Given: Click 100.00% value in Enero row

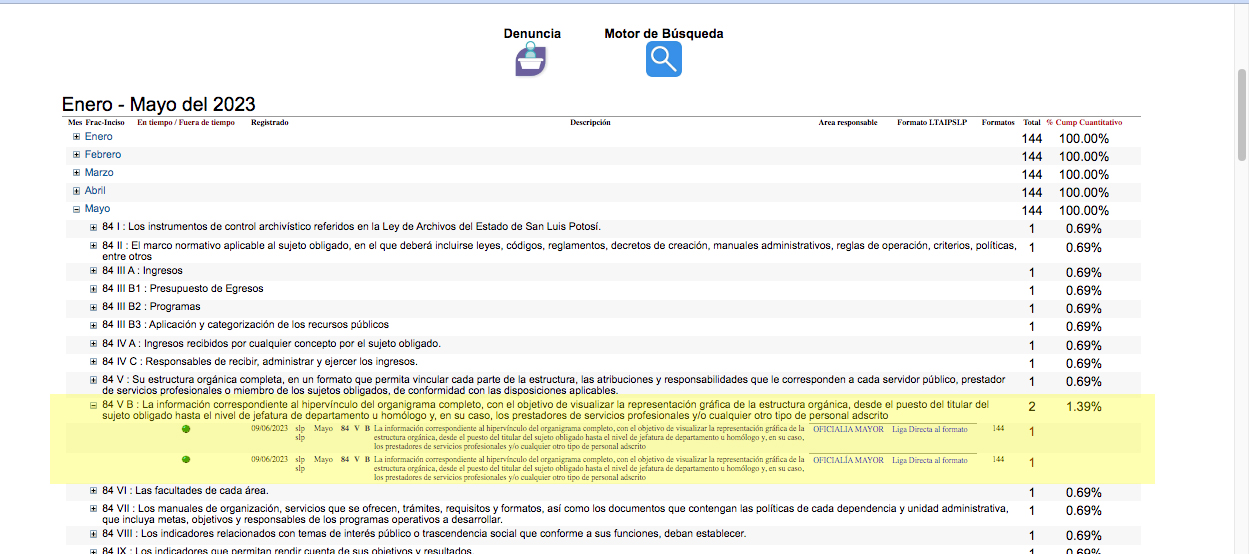Looking at the screenshot, I should tap(1084, 139).
